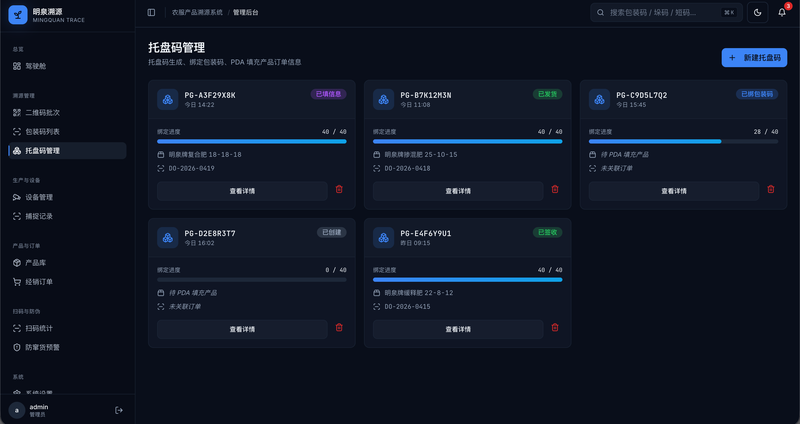800x424 pixels.
Task: Click the binding progress bar of PG-A3F29X8K
Action: (x=252, y=141)
